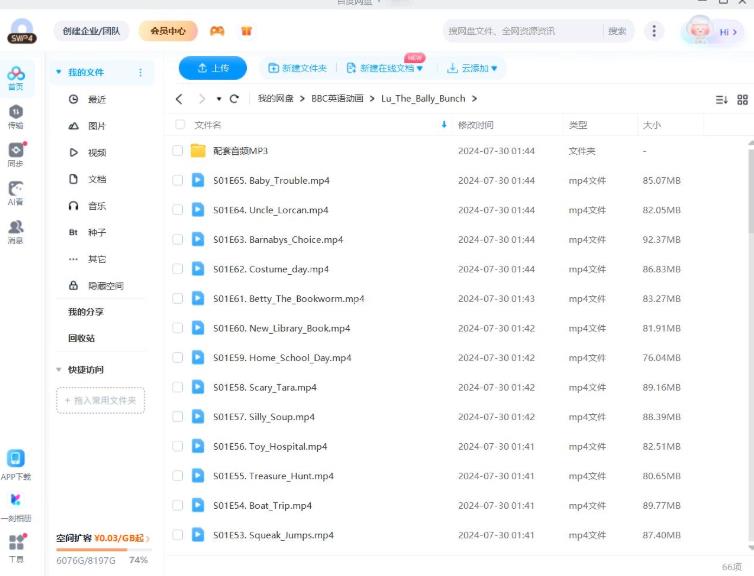
Task: Click 创建企业/团队 button
Action: [91, 31]
